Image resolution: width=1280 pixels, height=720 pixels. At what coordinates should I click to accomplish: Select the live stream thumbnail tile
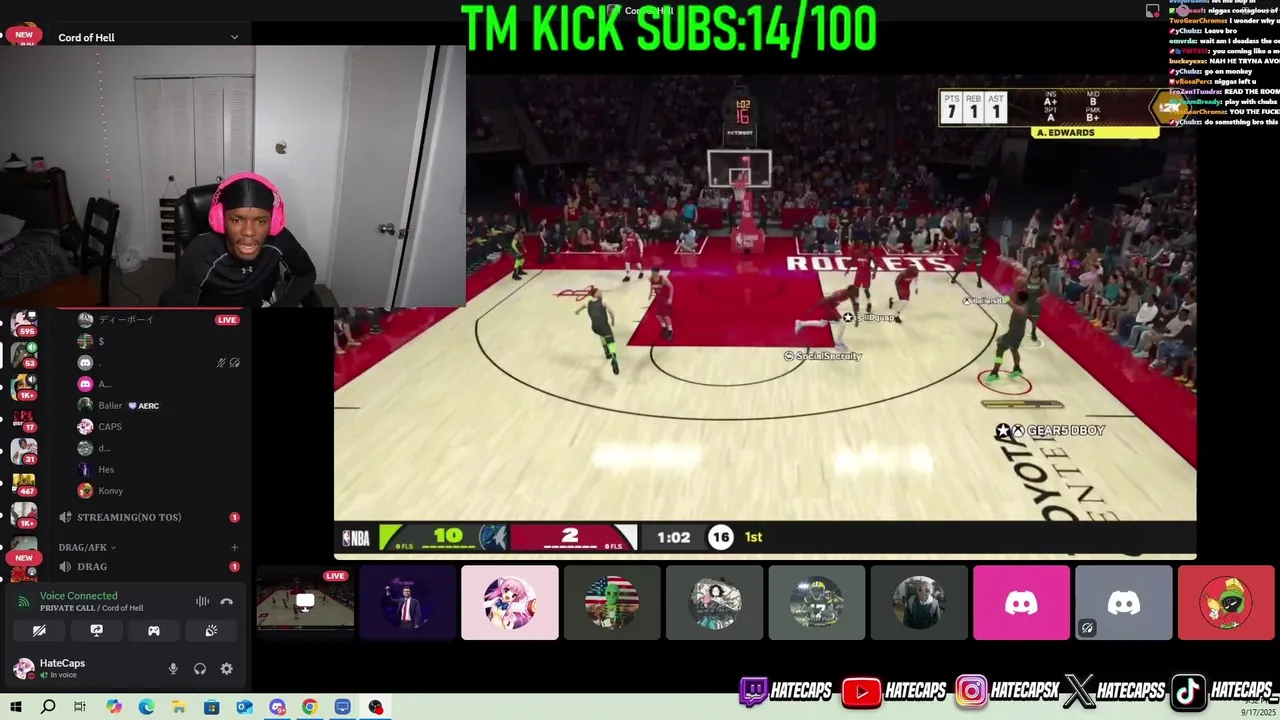click(305, 603)
